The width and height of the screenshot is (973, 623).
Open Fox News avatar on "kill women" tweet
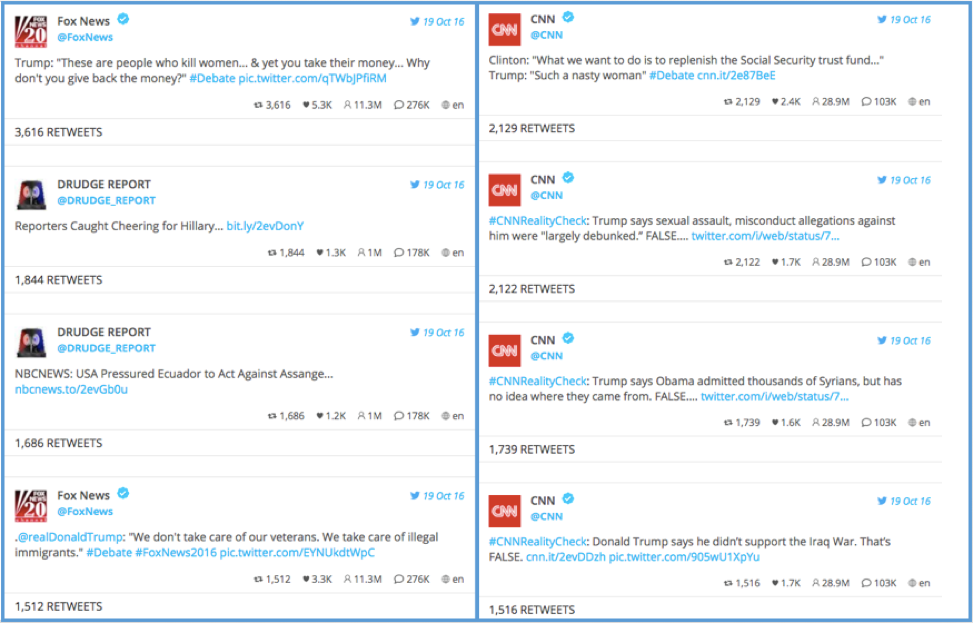pyautogui.click(x=31, y=30)
